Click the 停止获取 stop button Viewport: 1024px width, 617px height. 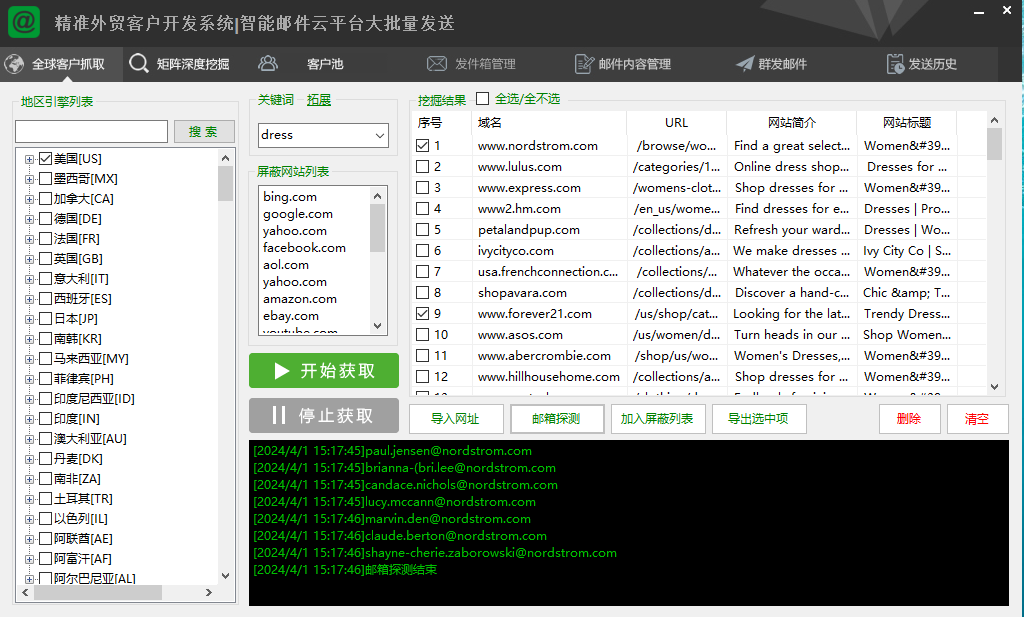click(x=324, y=415)
